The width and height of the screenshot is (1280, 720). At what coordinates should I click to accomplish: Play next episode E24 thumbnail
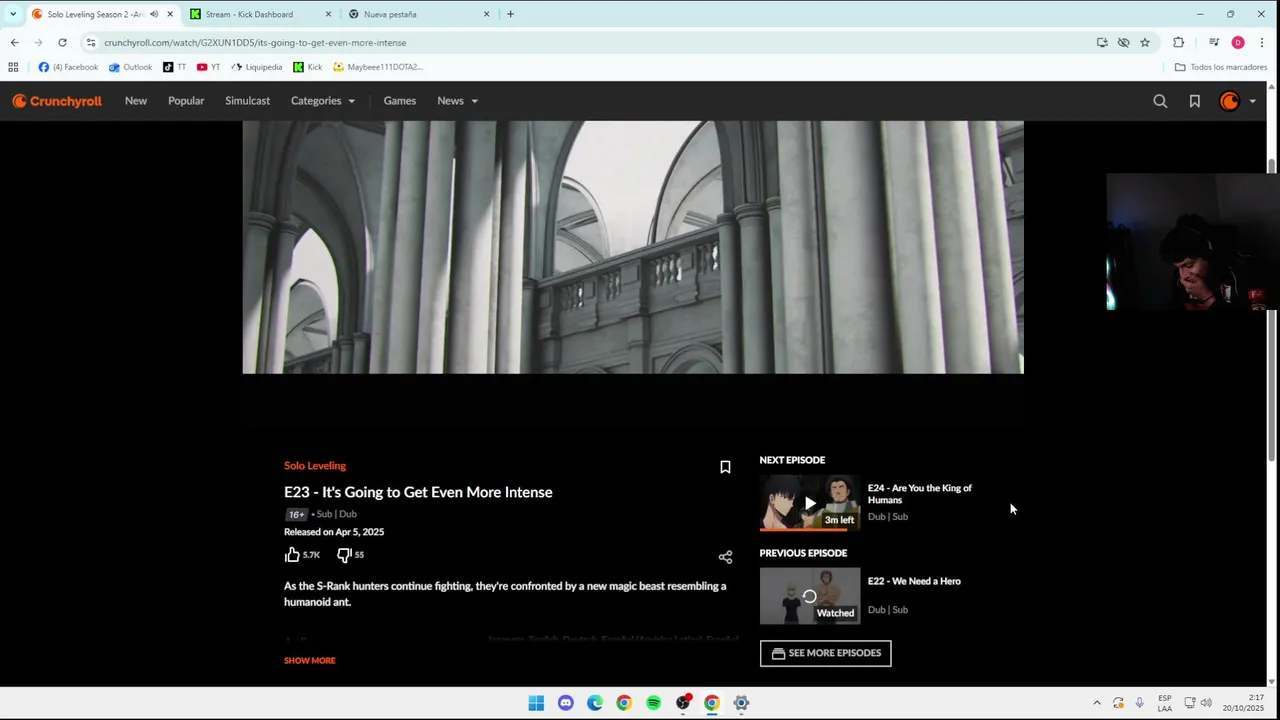(x=809, y=503)
